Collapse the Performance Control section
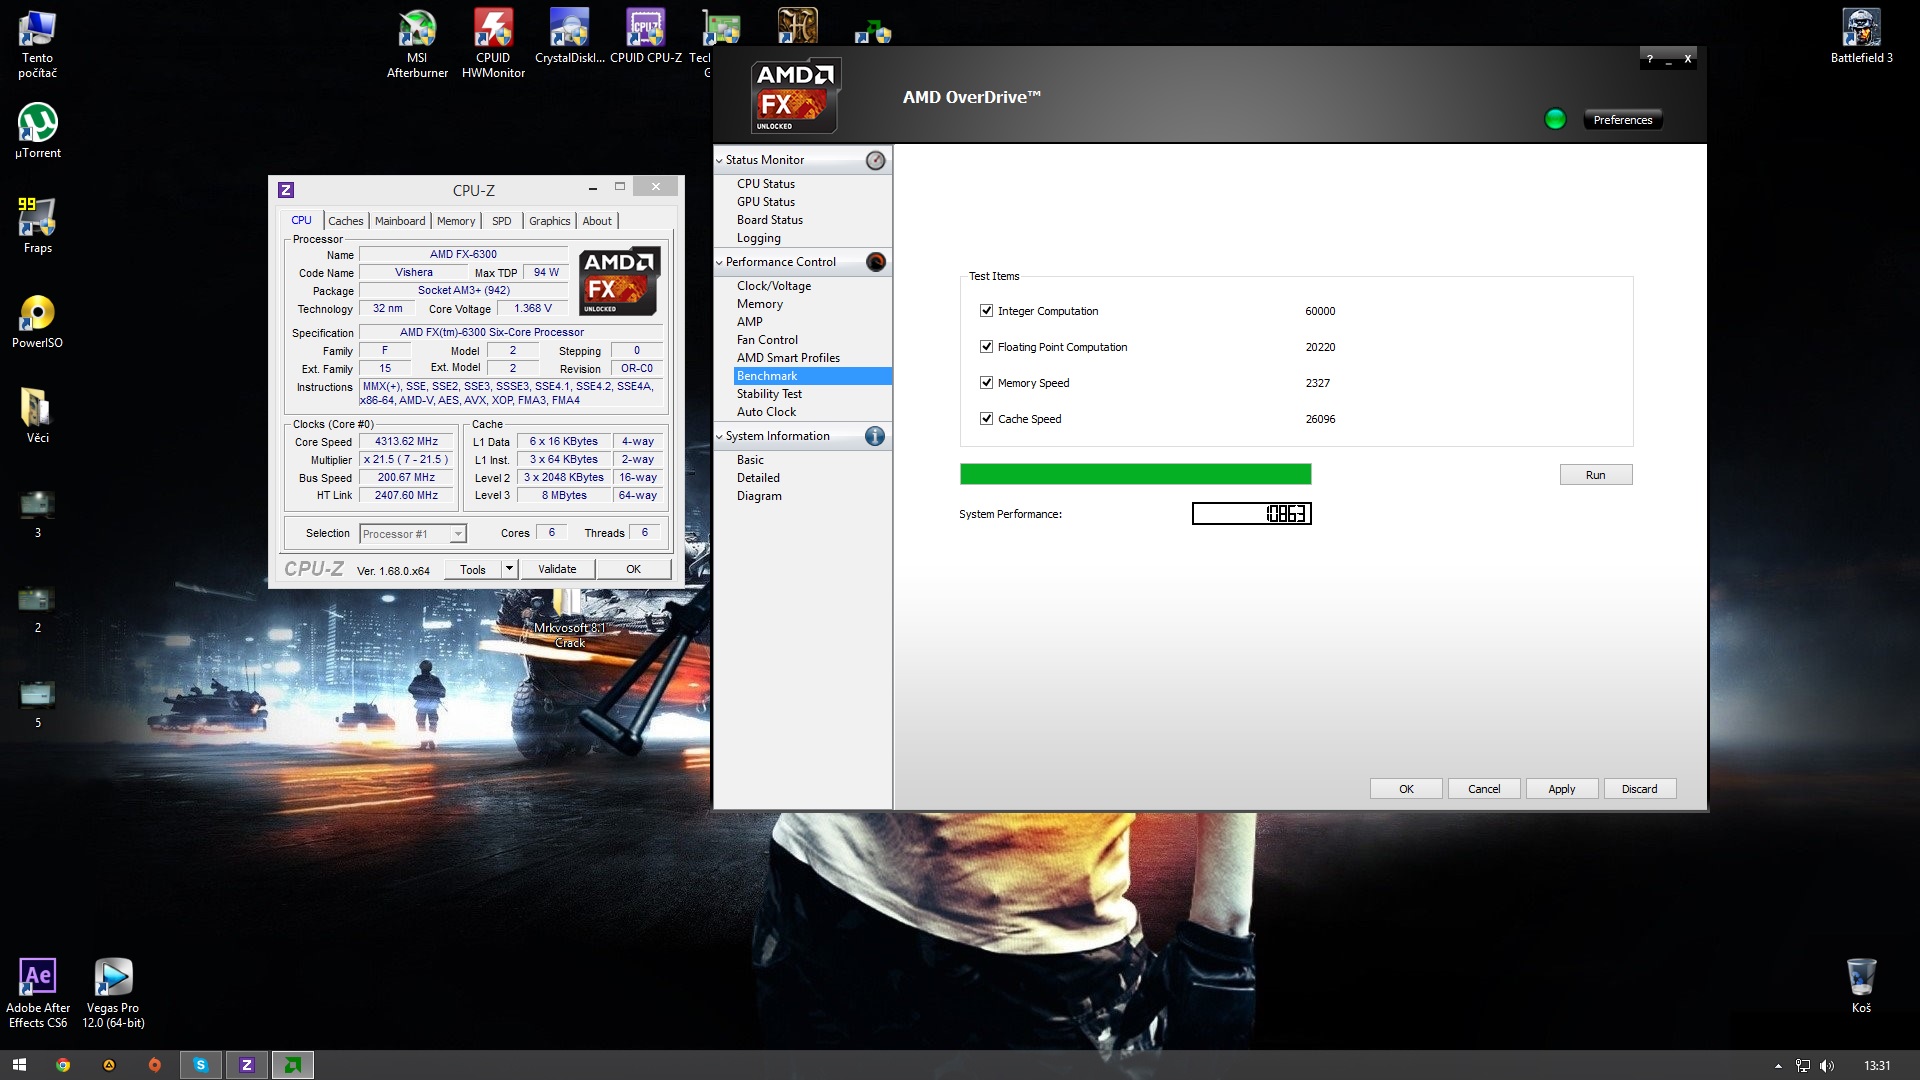The height and width of the screenshot is (1080, 1920). pyautogui.click(x=719, y=262)
